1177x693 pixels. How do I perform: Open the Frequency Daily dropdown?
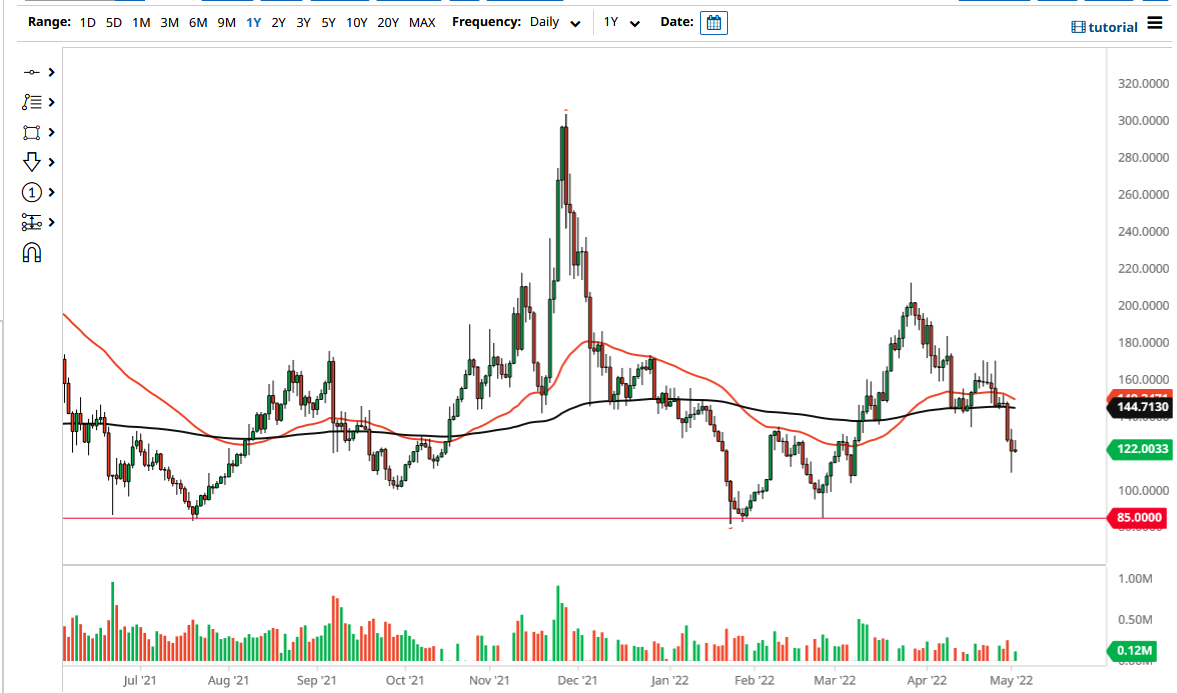click(554, 21)
